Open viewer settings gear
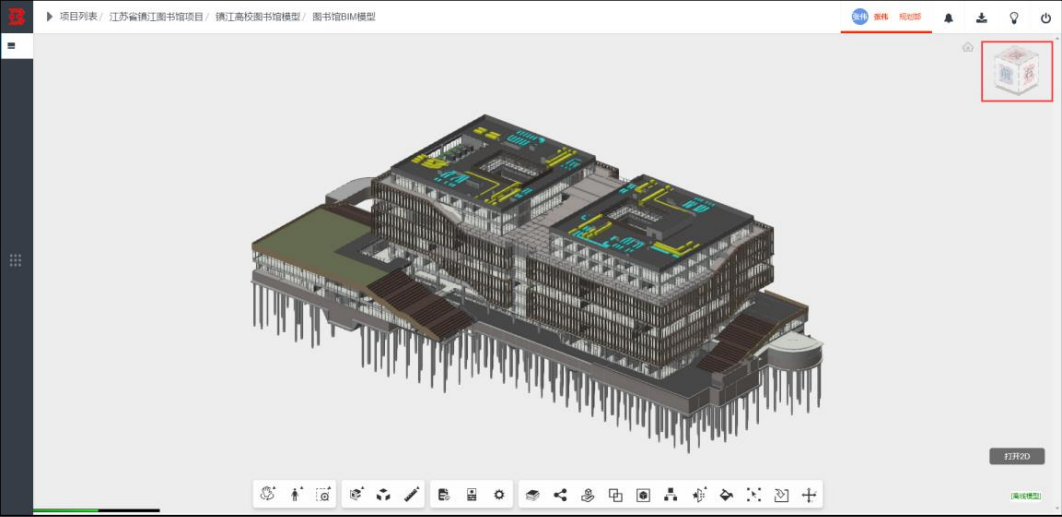This screenshot has width=1062, height=517. coord(499,495)
